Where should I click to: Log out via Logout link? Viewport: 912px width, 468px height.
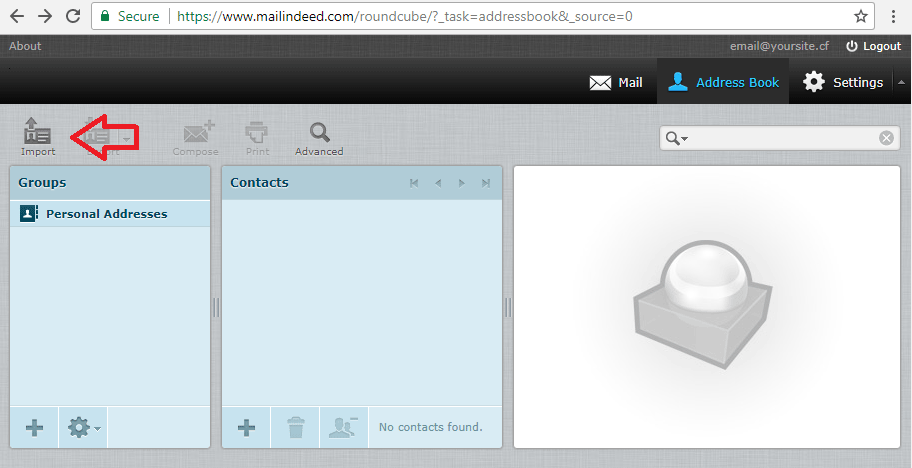(x=873, y=47)
